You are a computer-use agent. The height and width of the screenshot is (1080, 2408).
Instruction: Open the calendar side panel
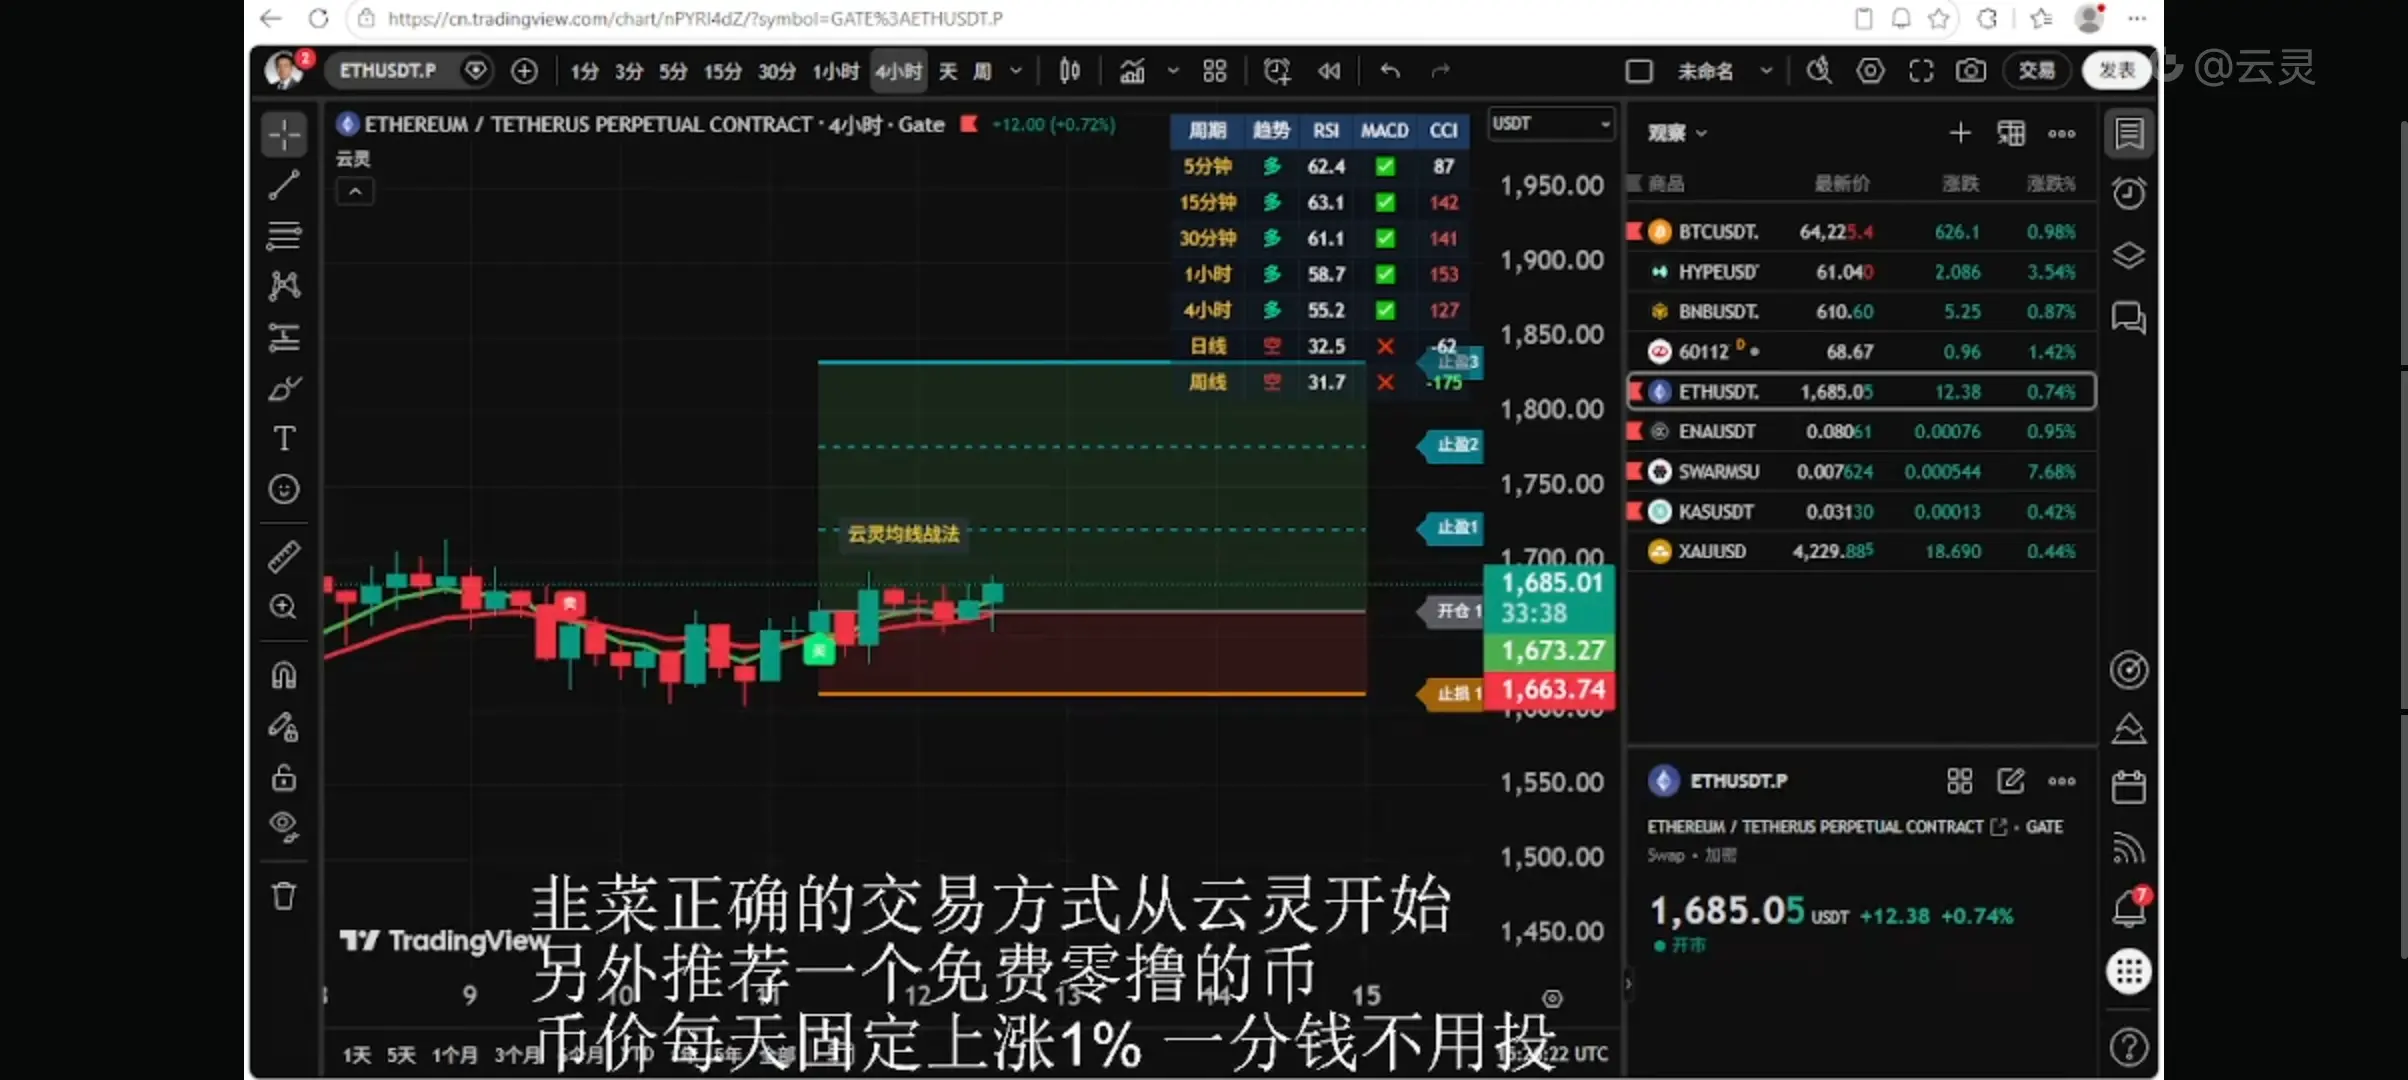click(2129, 788)
